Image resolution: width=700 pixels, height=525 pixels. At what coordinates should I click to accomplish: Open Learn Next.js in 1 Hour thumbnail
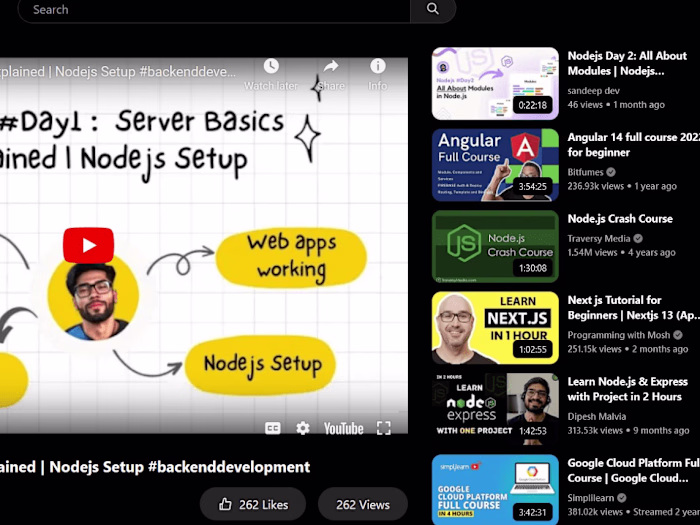[x=495, y=328]
